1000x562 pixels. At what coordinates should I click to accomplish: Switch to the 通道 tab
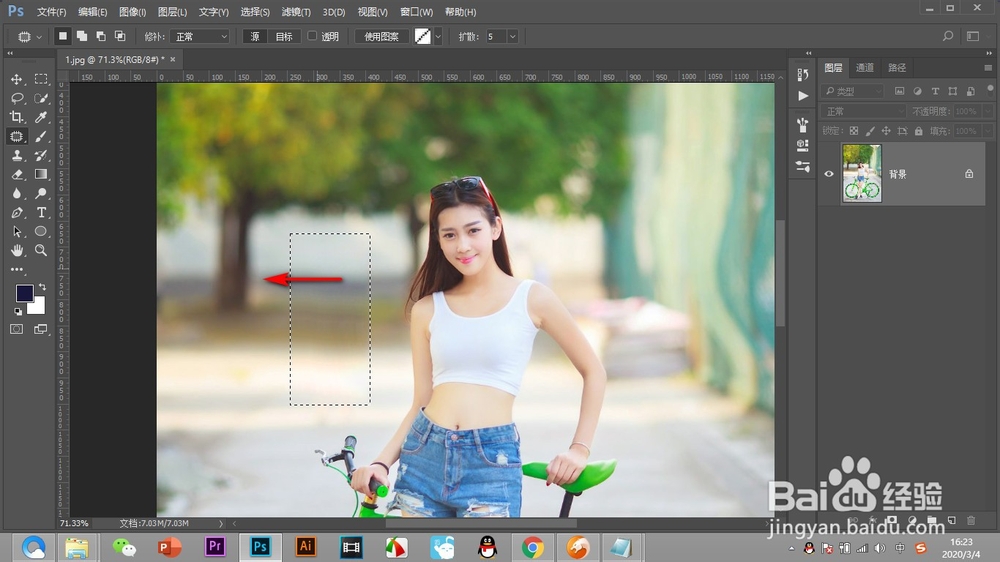click(865, 68)
